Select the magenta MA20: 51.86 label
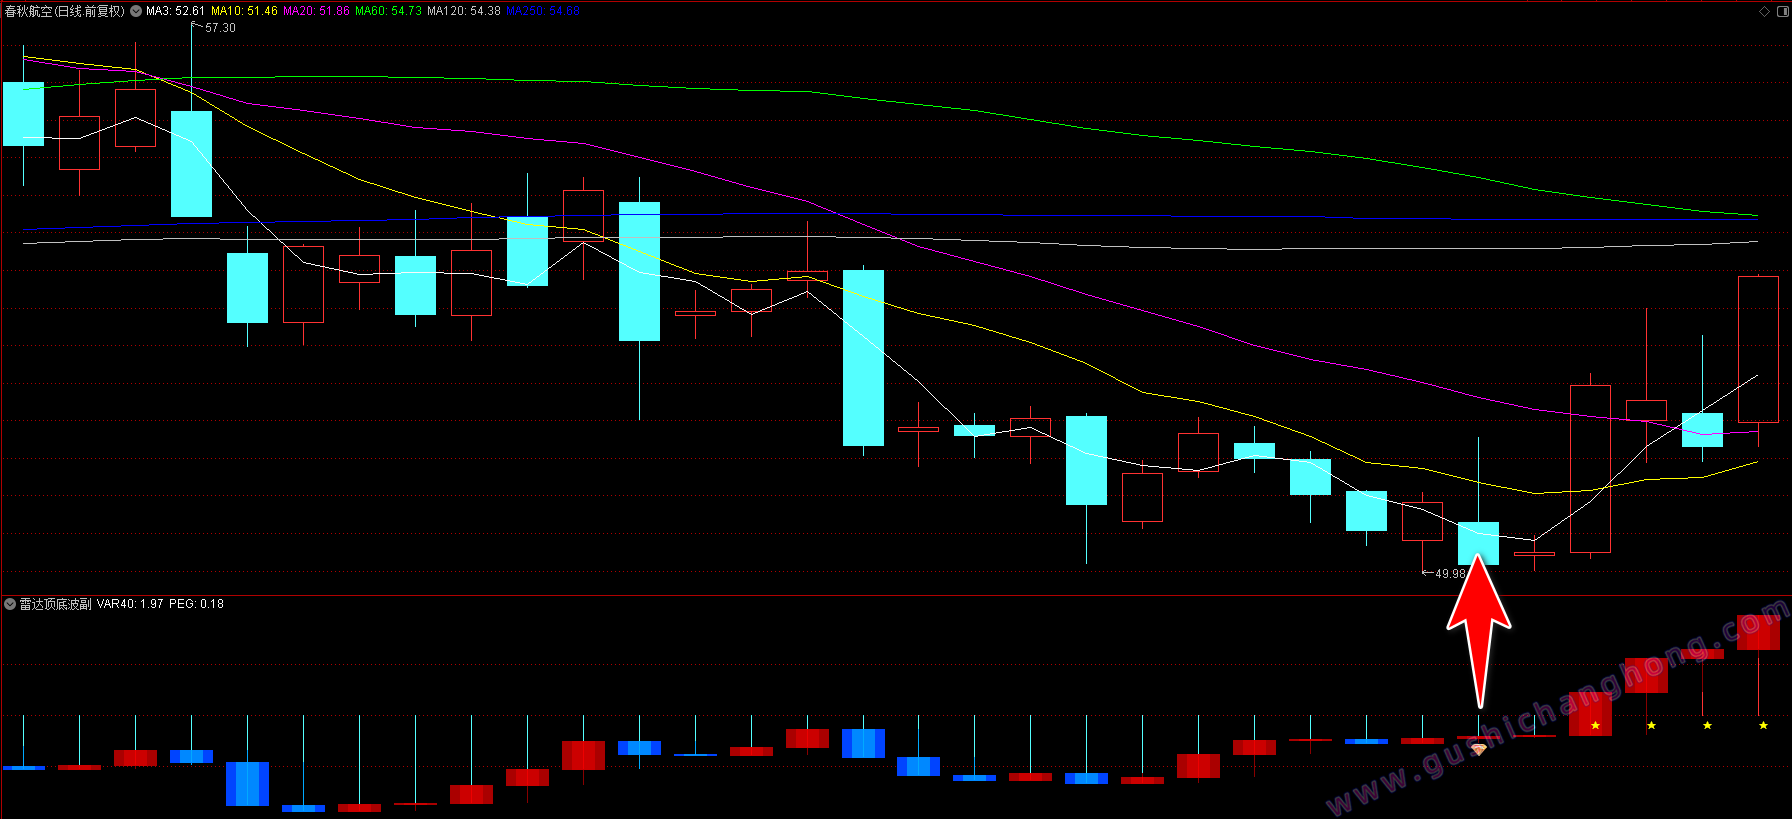 point(316,11)
